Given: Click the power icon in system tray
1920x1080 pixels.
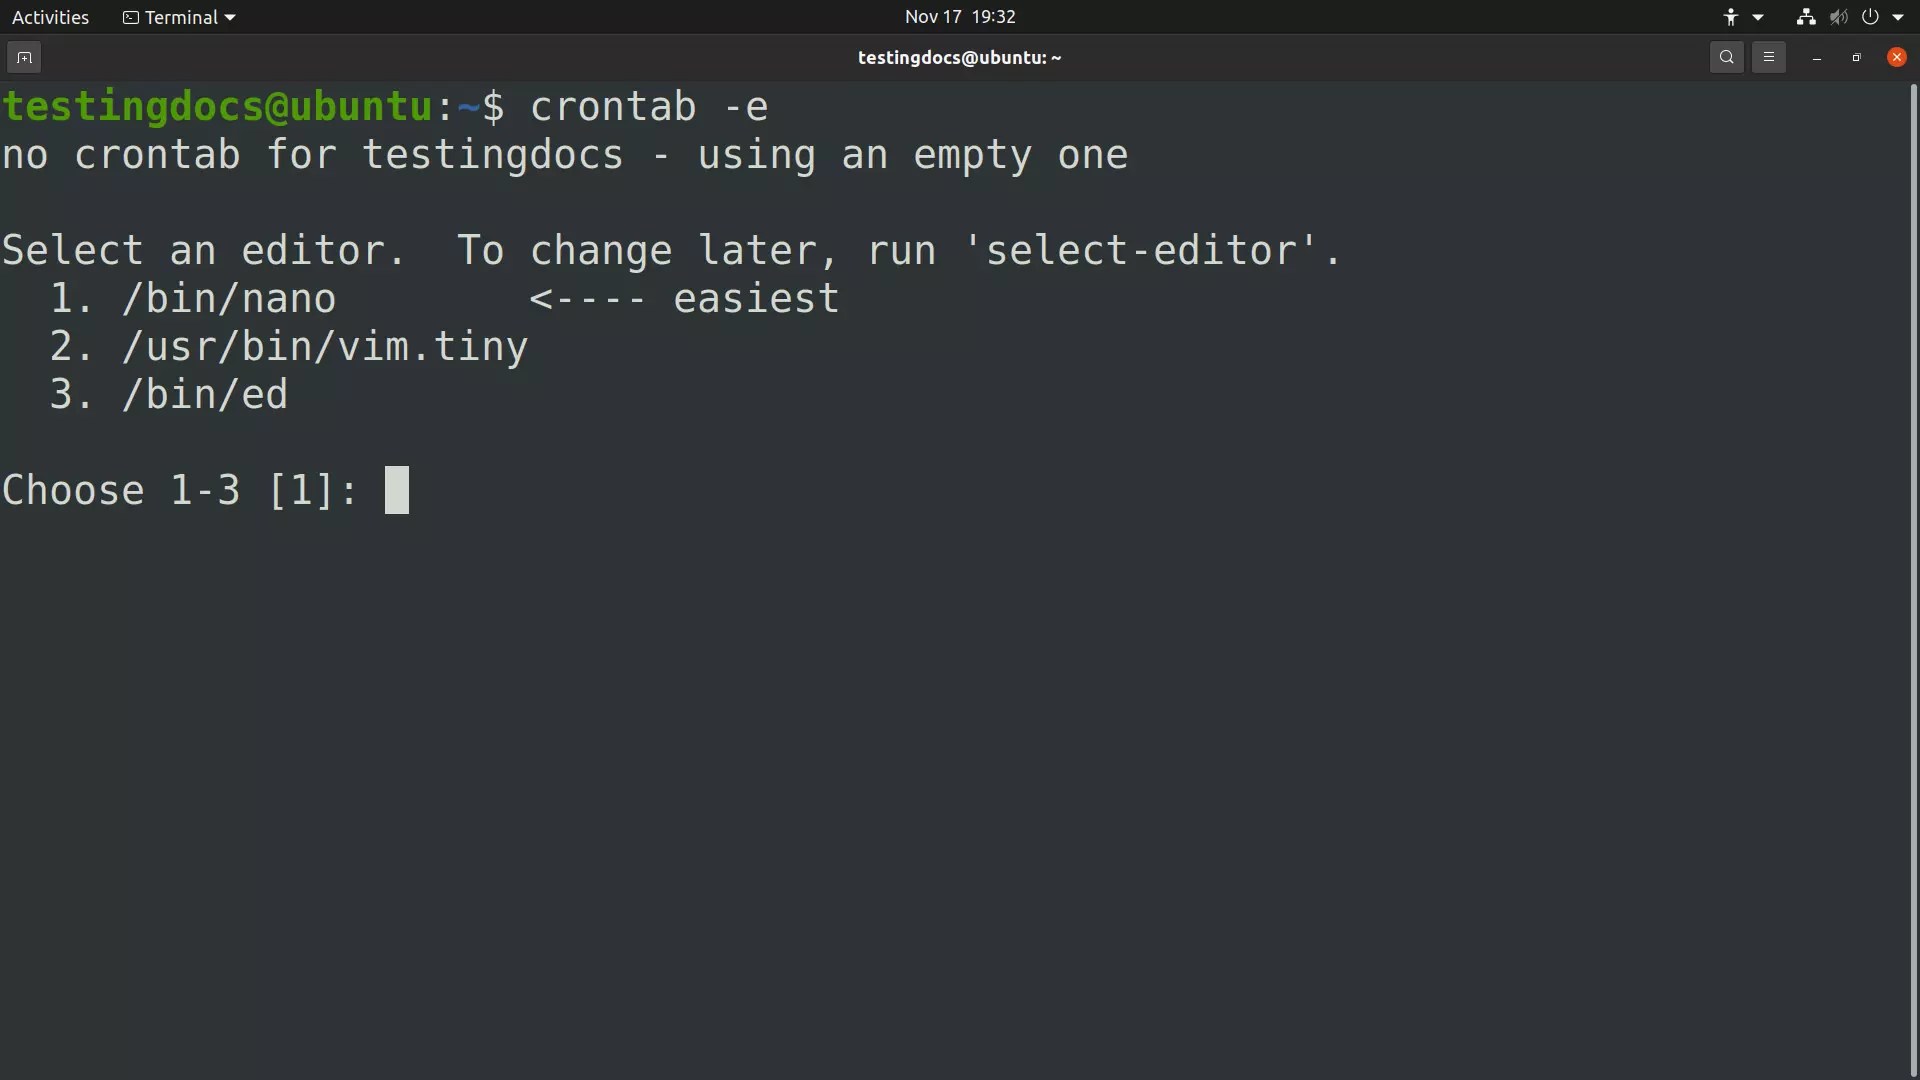Looking at the screenshot, I should point(1870,17).
